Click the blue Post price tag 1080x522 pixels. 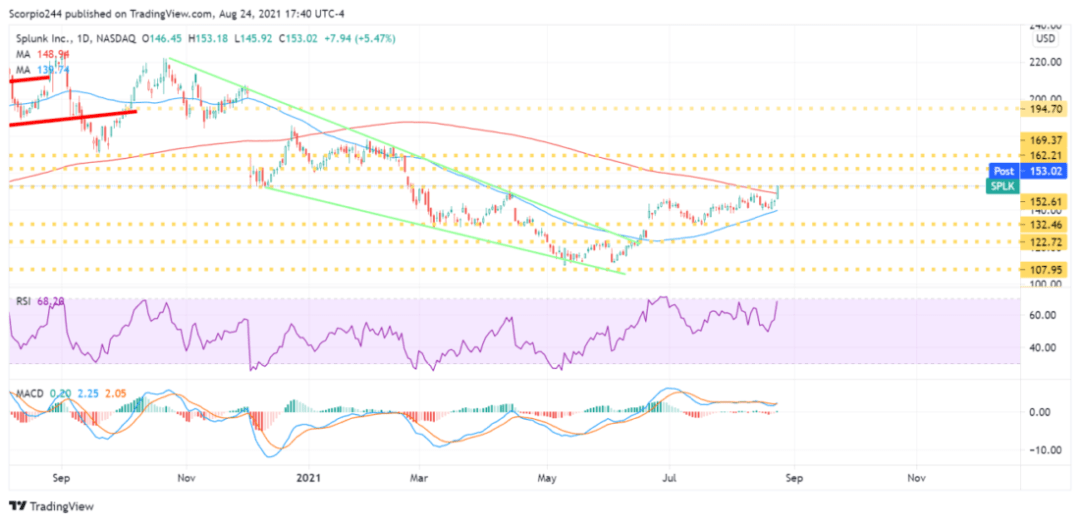[x=1003, y=171]
